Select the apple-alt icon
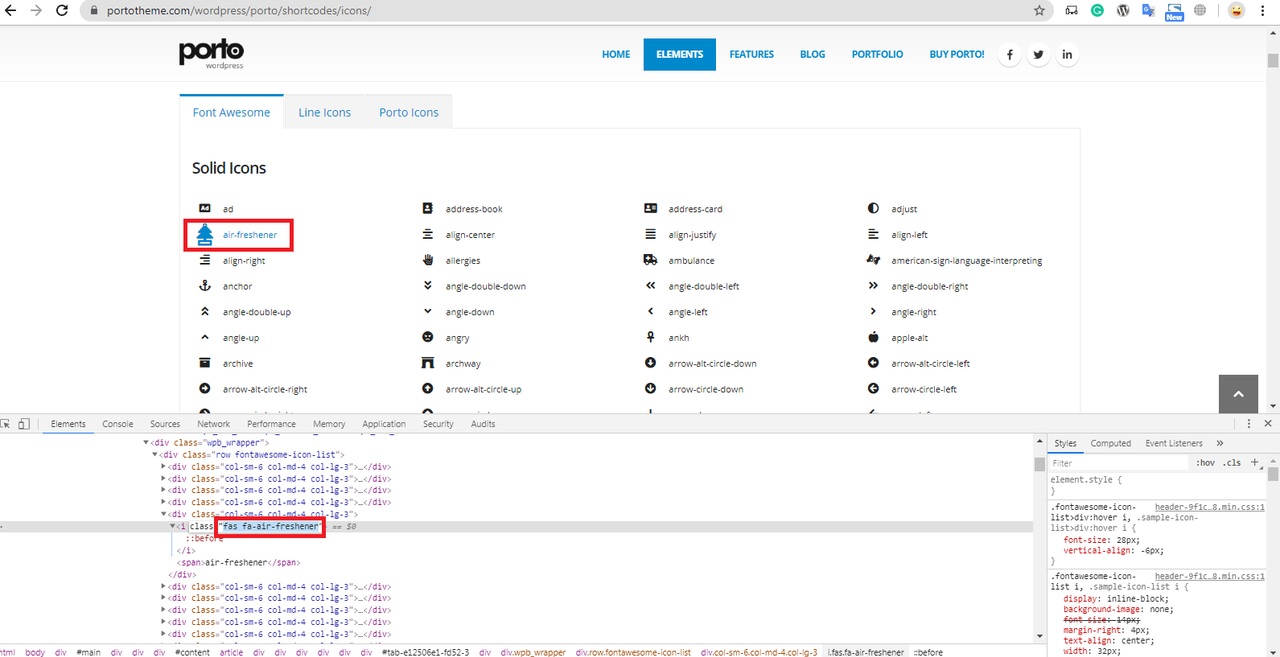1280x657 pixels. tap(873, 338)
